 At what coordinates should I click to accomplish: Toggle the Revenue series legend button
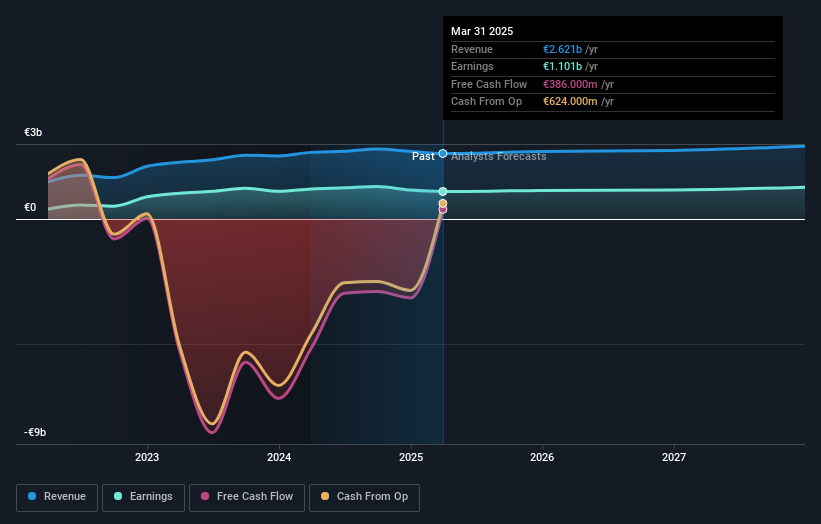57,497
